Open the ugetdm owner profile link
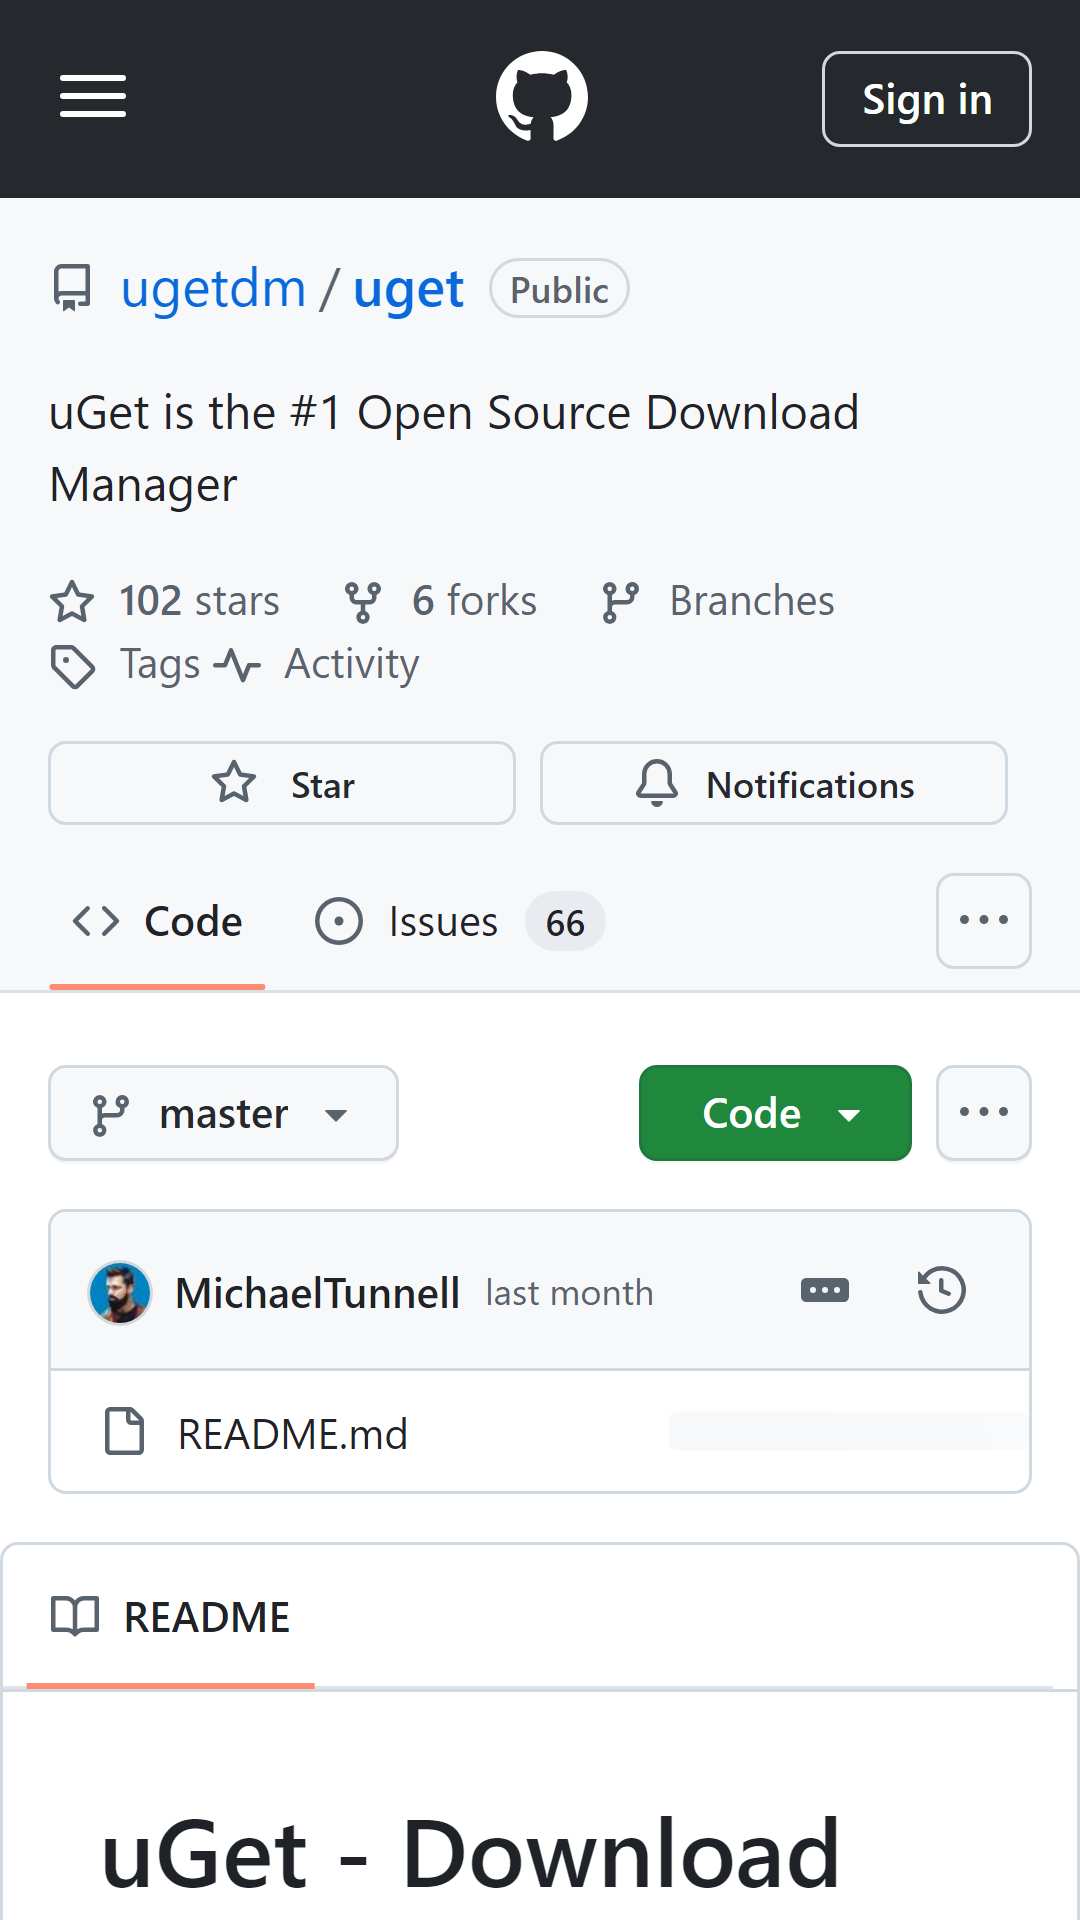The image size is (1080, 1920). click(x=214, y=289)
